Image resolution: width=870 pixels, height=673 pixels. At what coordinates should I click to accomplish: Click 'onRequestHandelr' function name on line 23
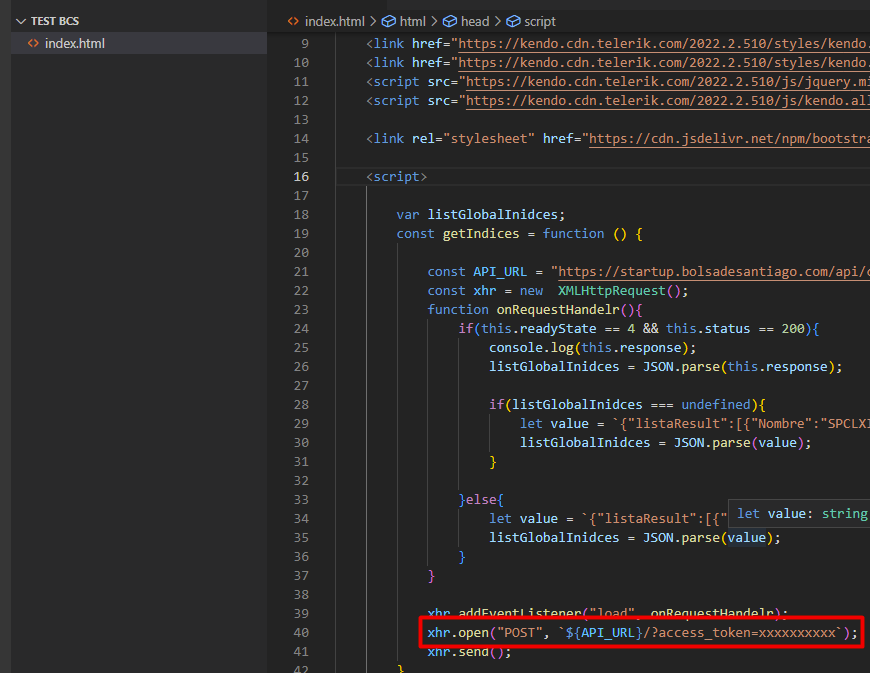point(558,310)
